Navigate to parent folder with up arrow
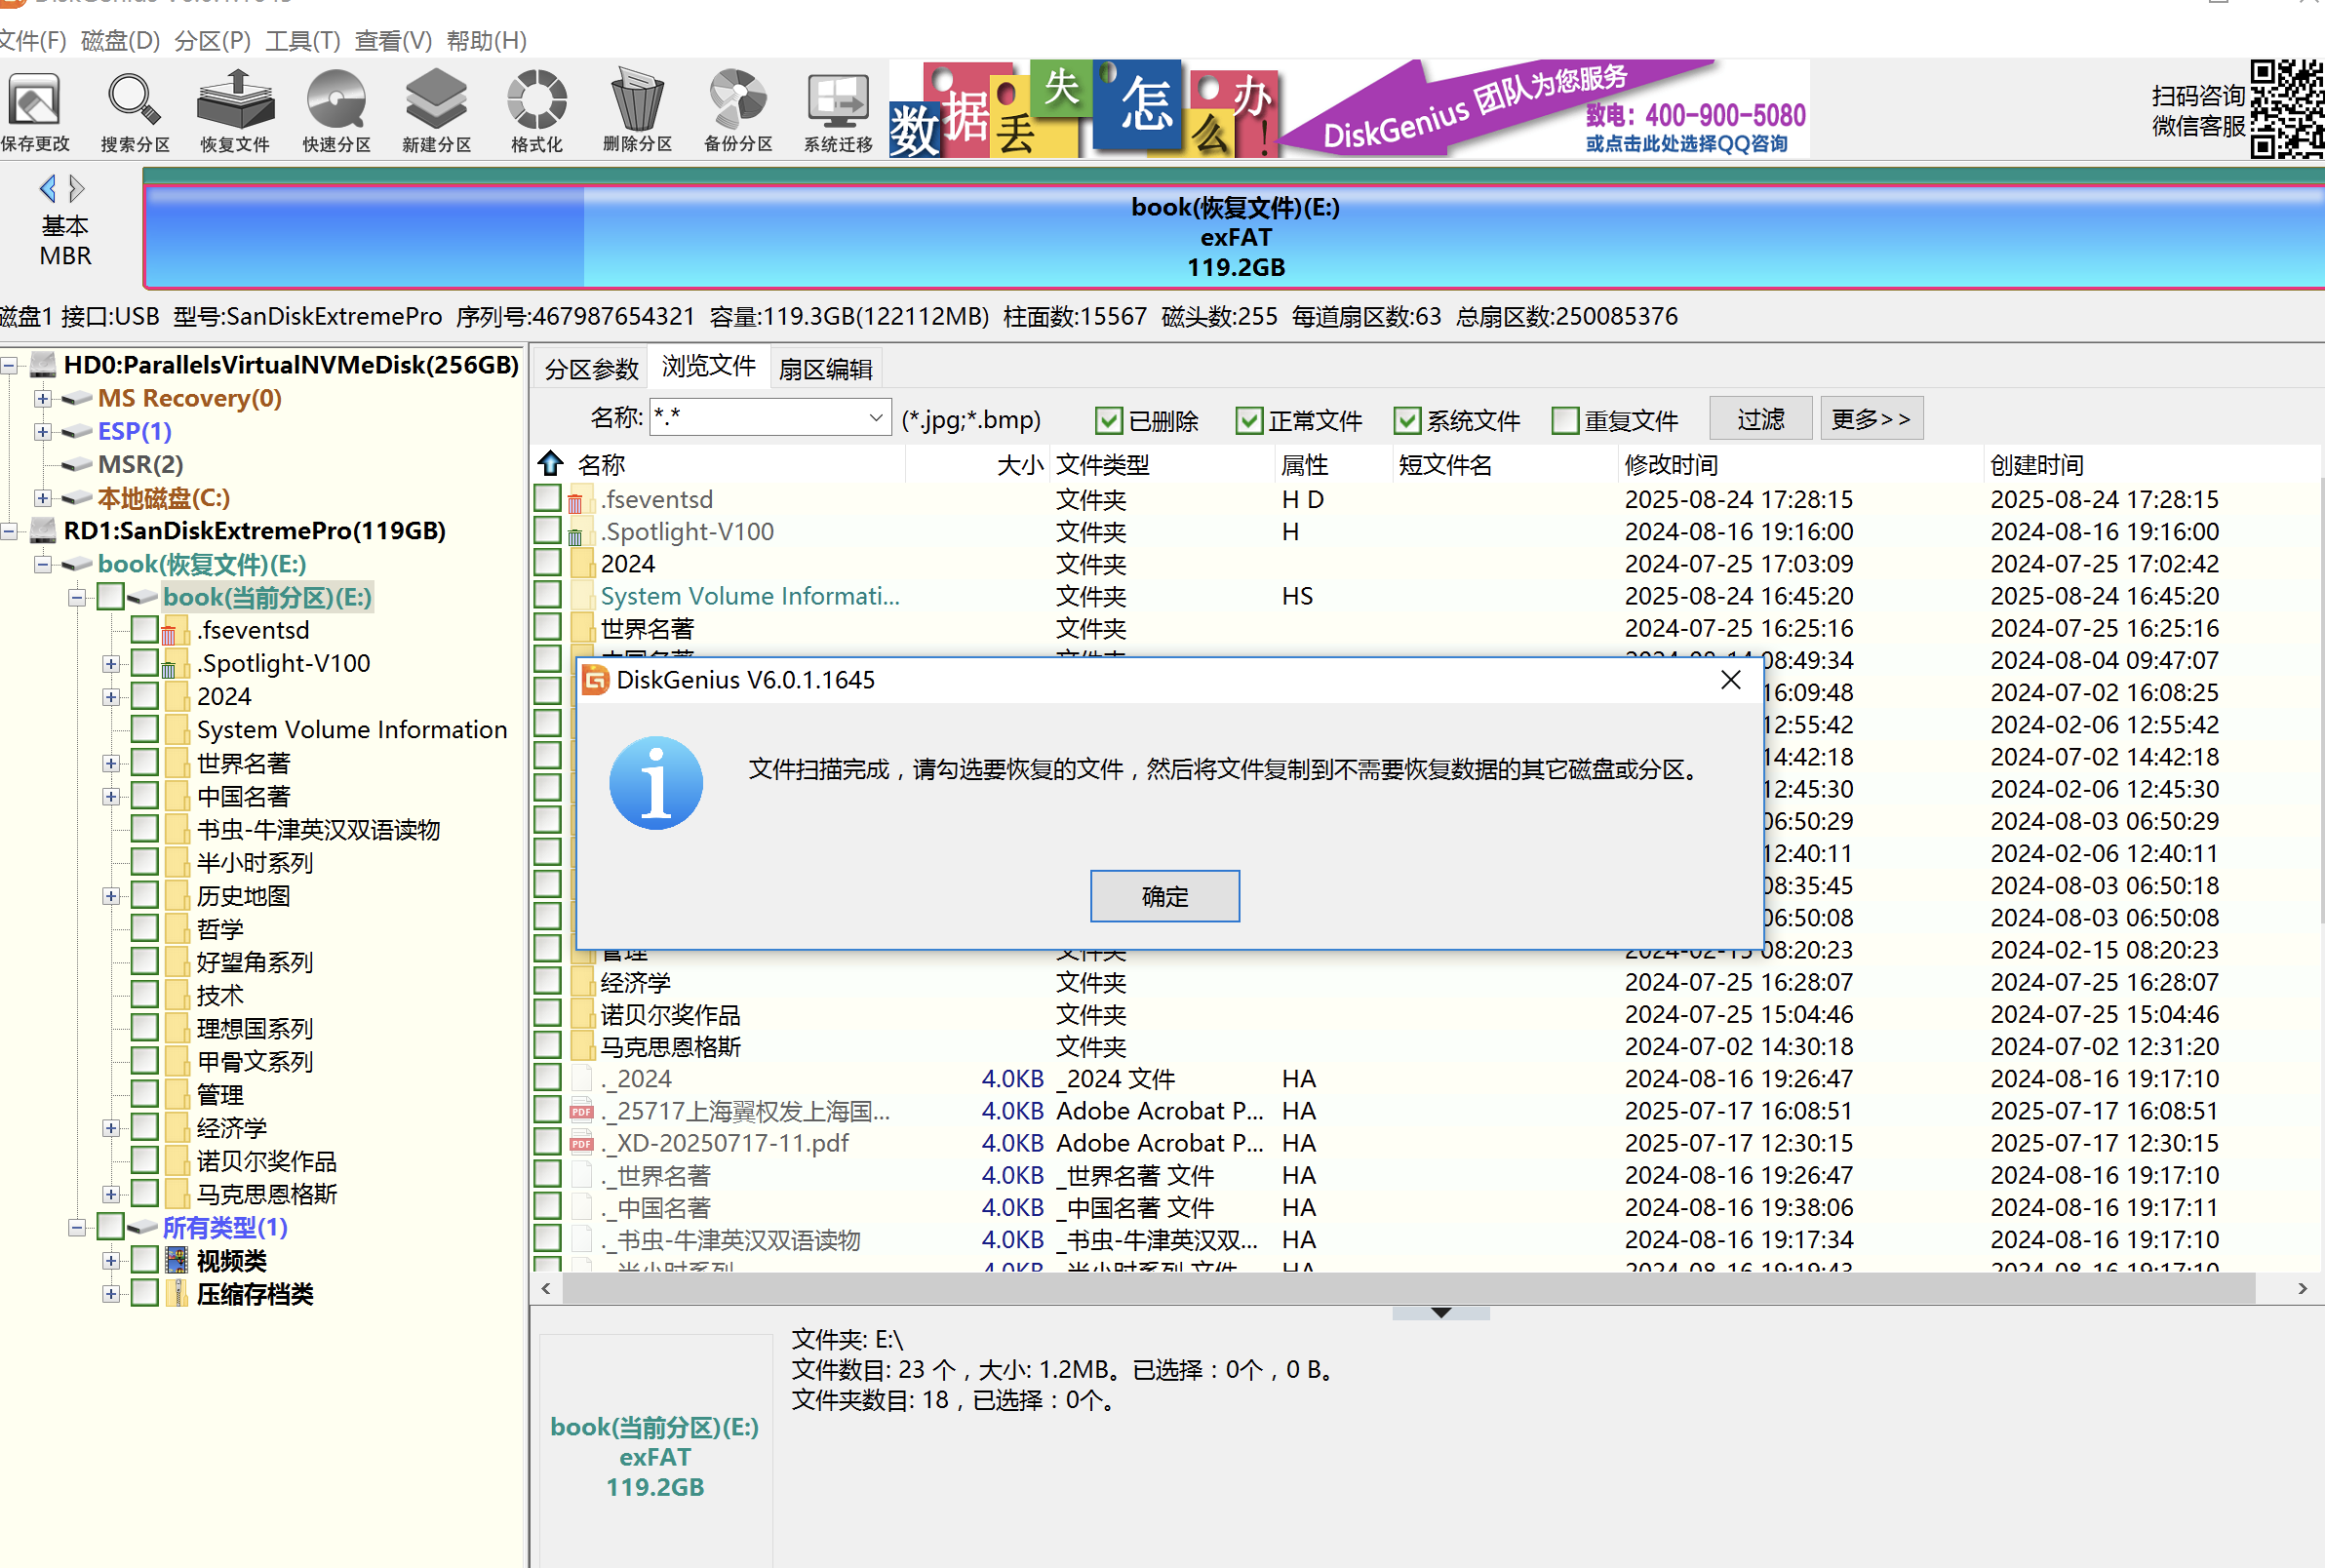Screen dimensions: 2325x1568 [551, 464]
